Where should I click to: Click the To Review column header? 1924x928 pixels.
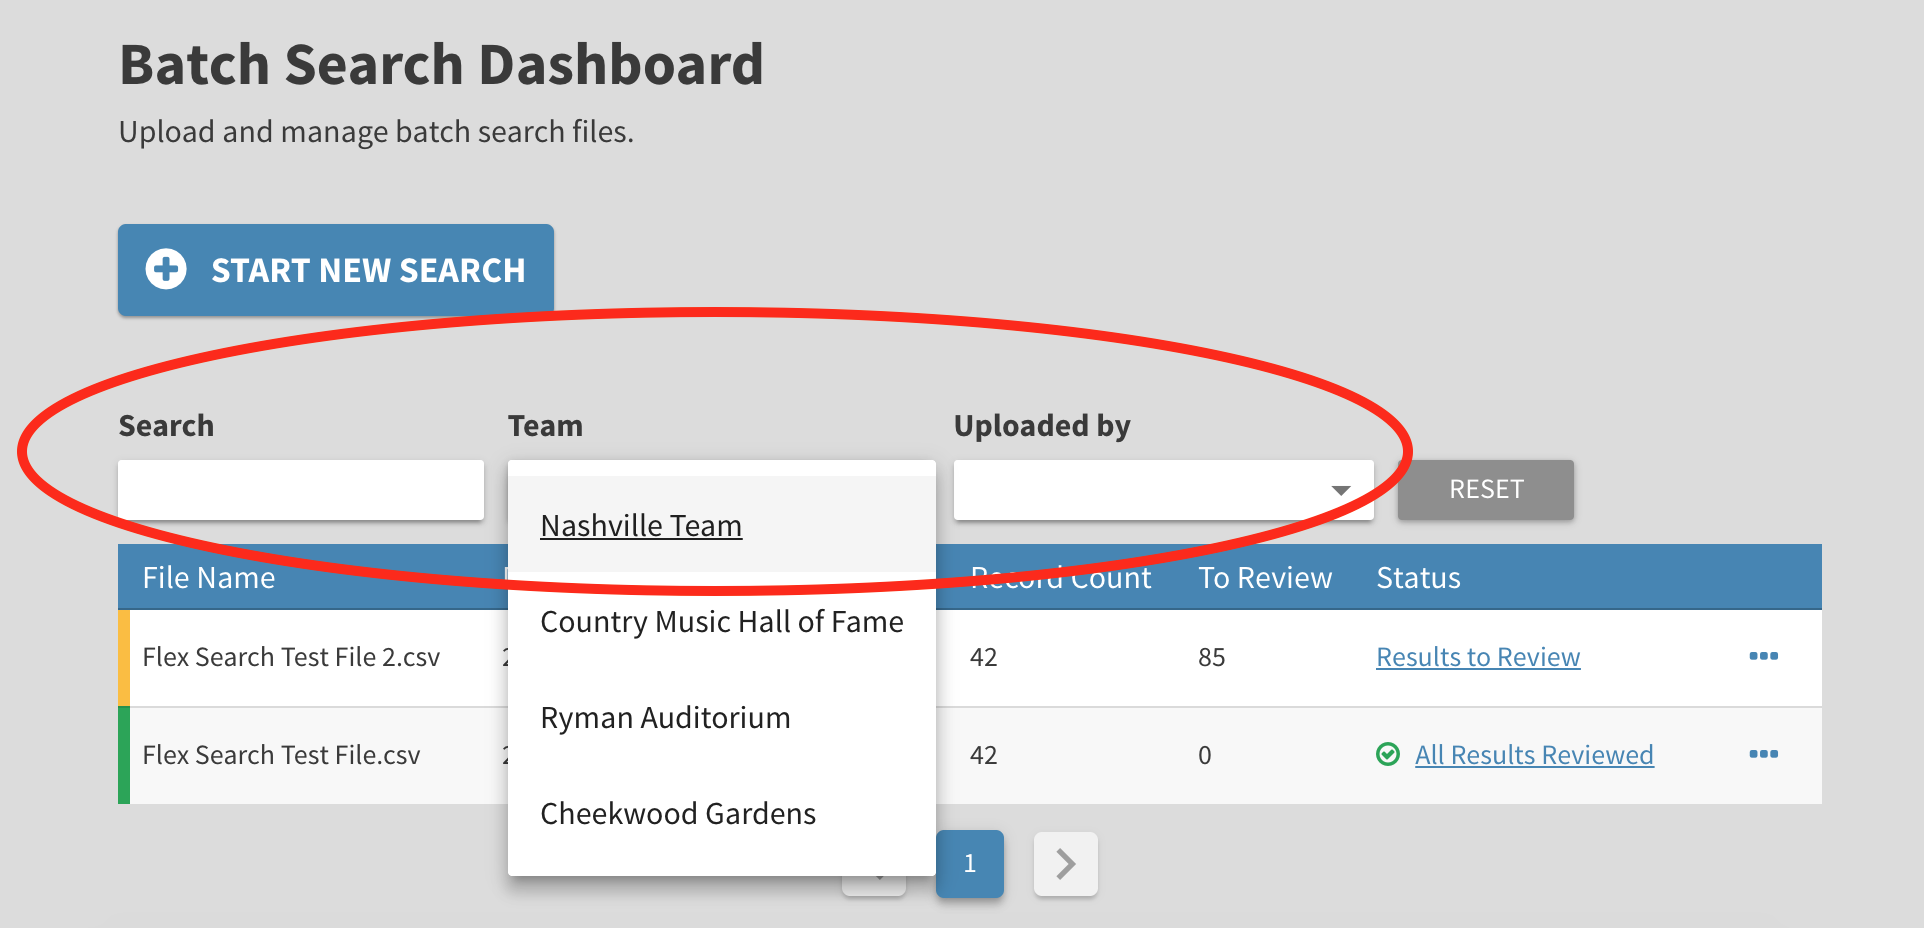point(1265,578)
